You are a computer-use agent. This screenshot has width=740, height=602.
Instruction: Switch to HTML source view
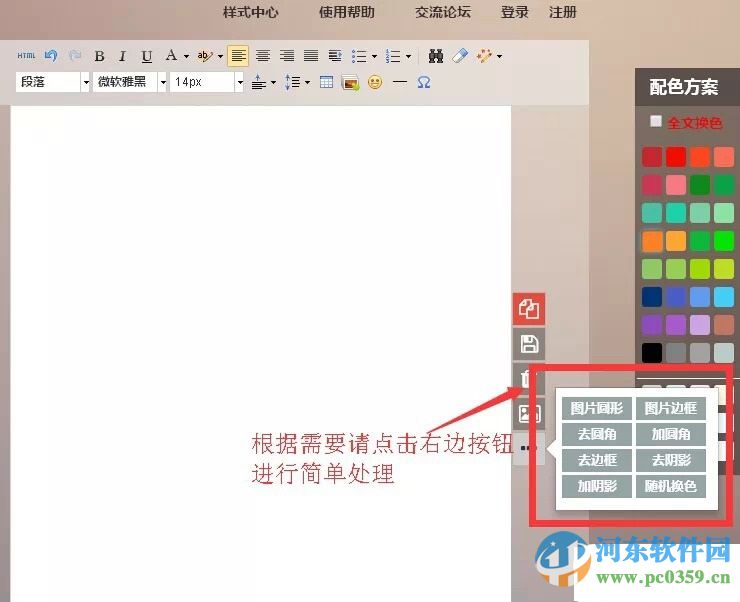[x=26, y=56]
